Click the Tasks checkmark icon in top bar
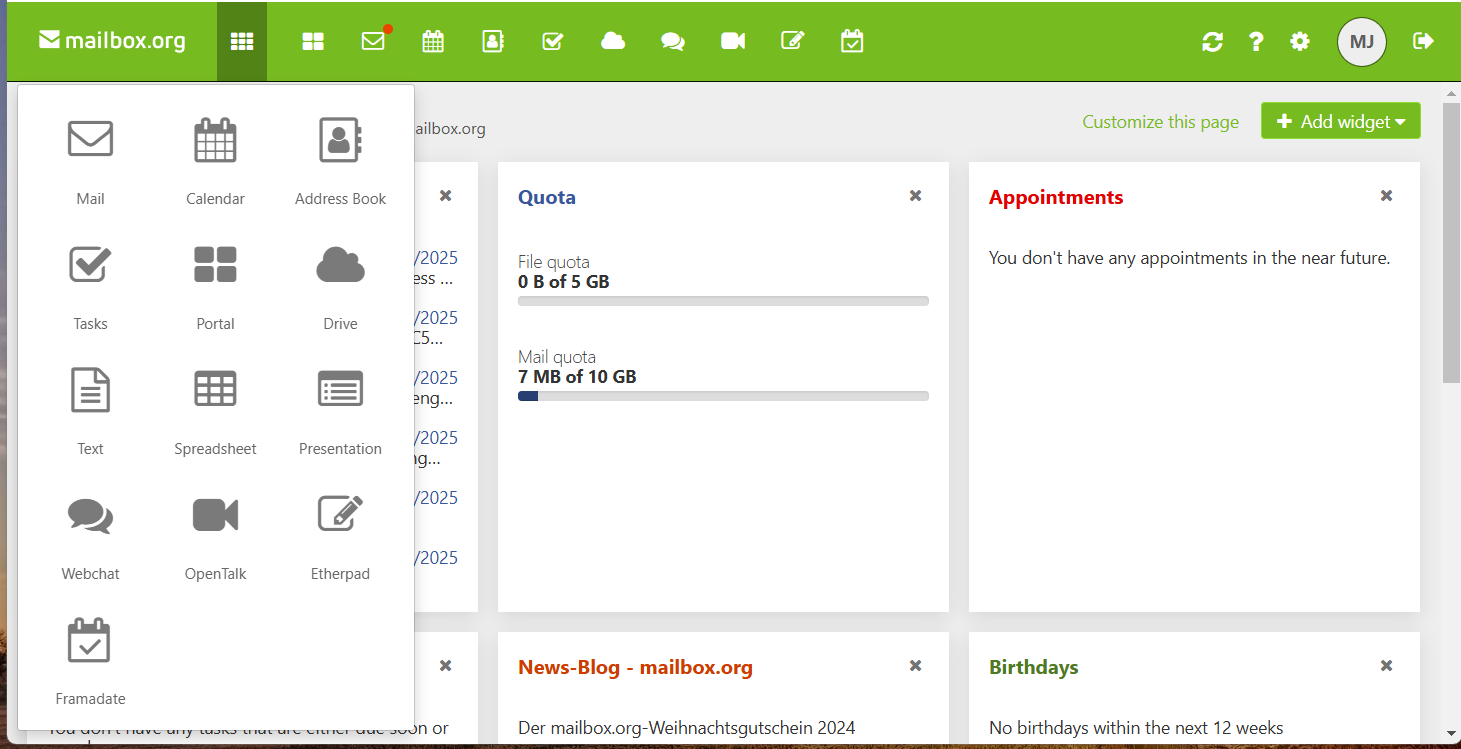This screenshot has width=1461, height=749. coord(553,41)
